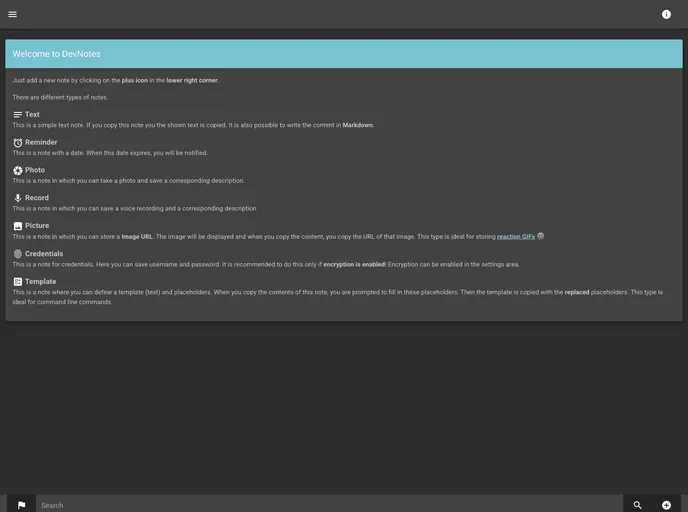Click the Template note icon
Image resolution: width=688 pixels, height=512 pixels.
tap(18, 282)
